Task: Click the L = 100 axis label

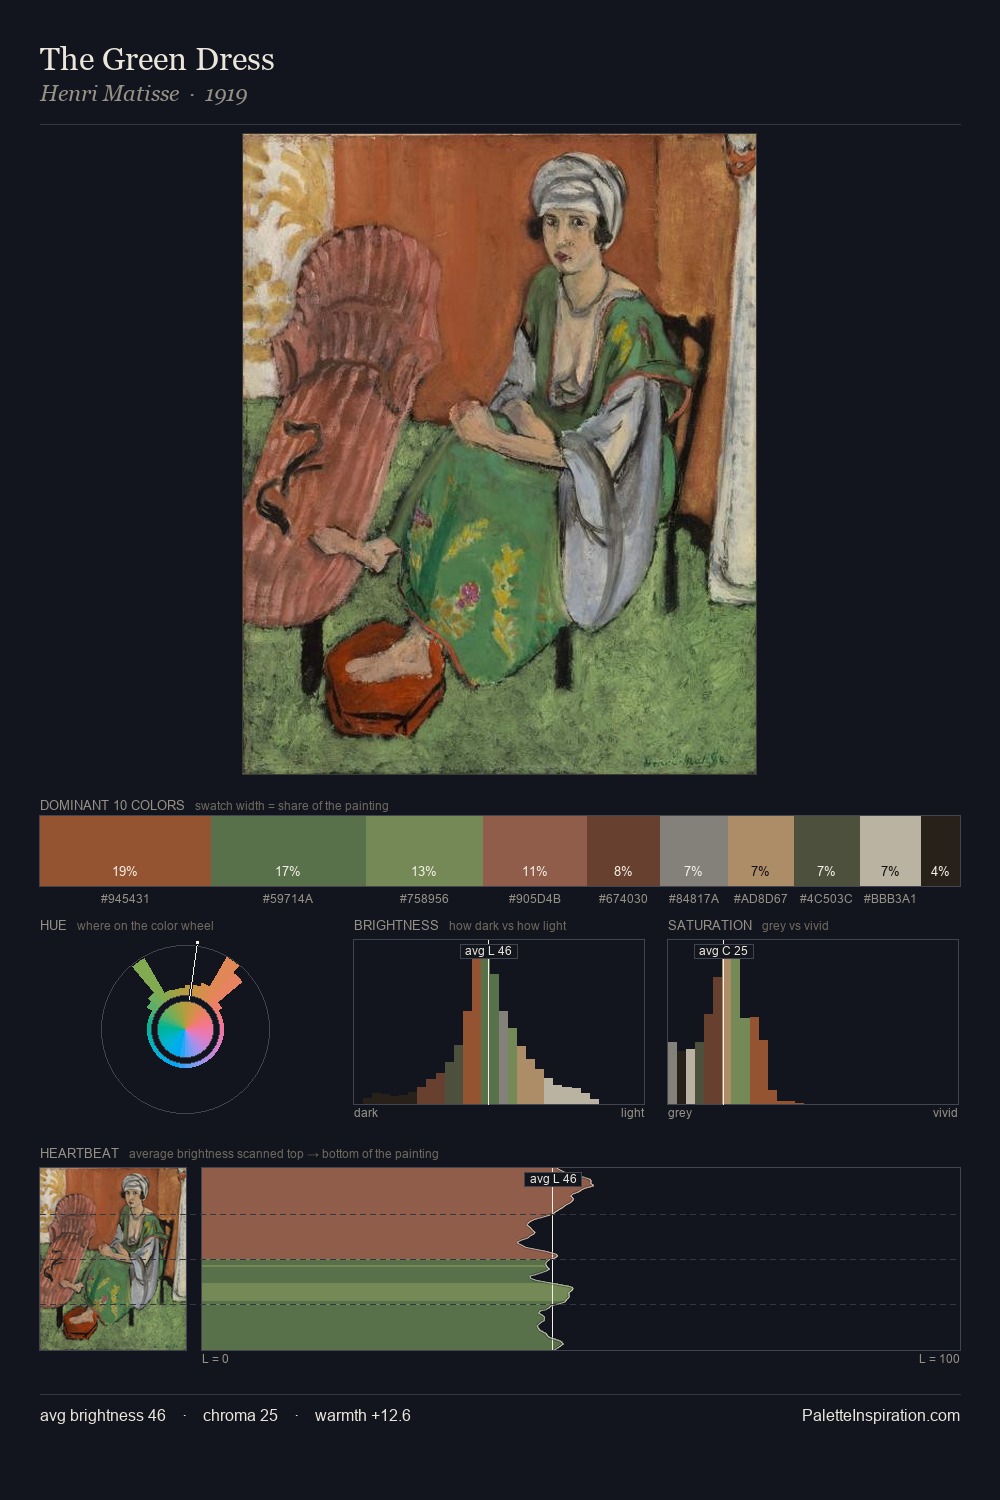Action: click(x=939, y=1359)
